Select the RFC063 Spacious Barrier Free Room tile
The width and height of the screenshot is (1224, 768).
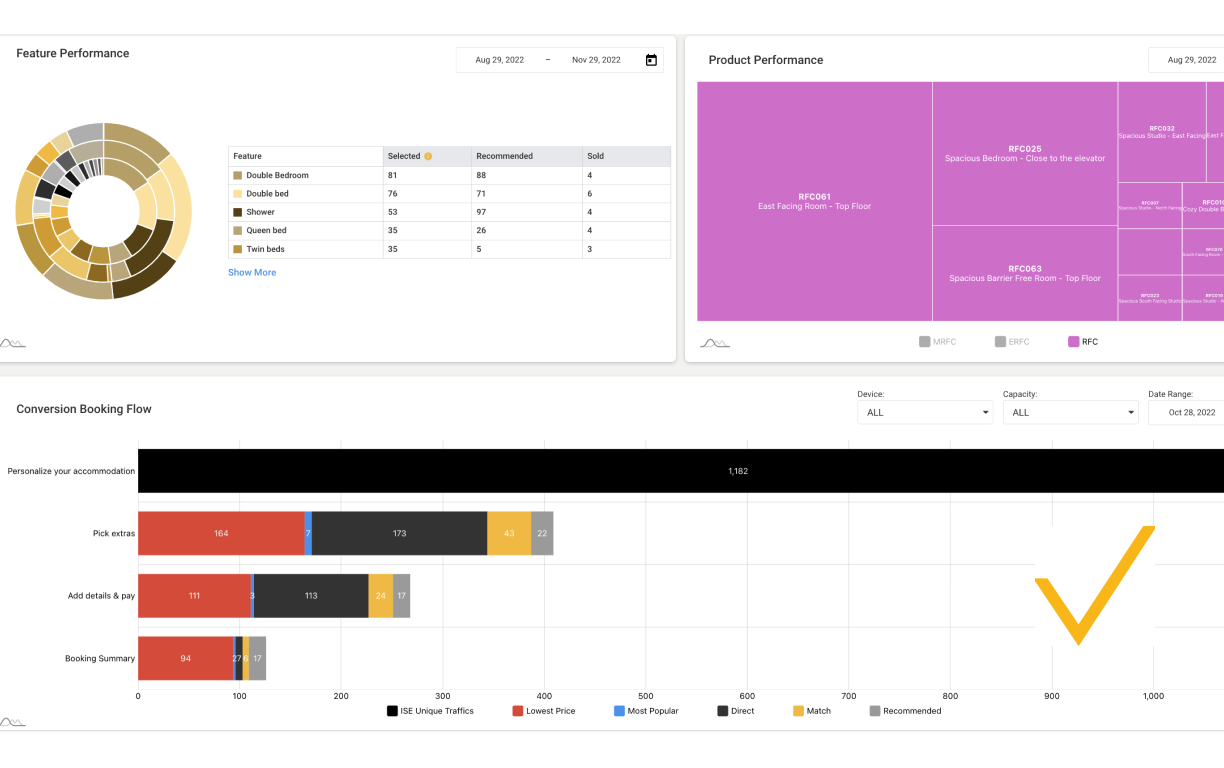(1025, 273)
